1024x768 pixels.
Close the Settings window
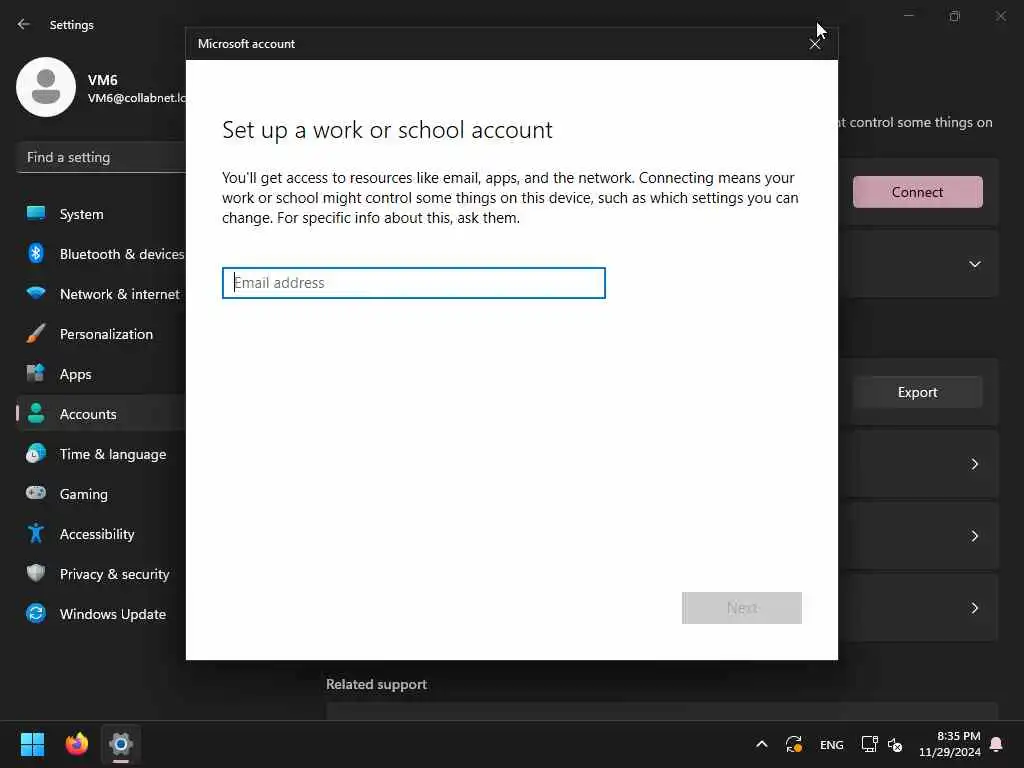(x=1000, y=16)
